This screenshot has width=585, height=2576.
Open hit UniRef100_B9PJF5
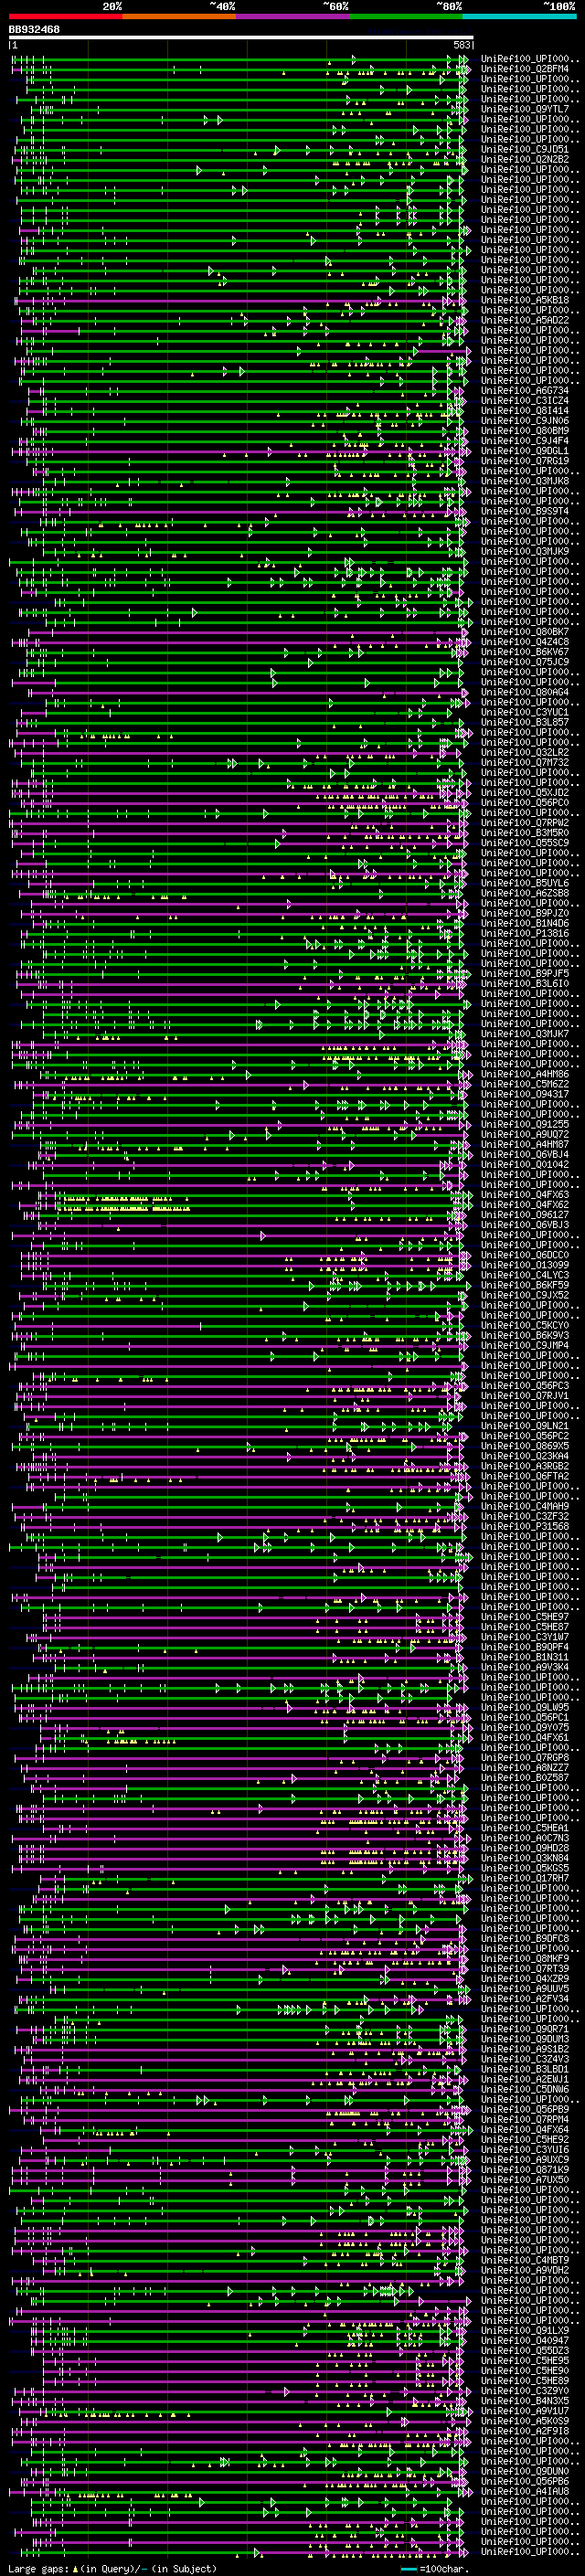(525, 973)
